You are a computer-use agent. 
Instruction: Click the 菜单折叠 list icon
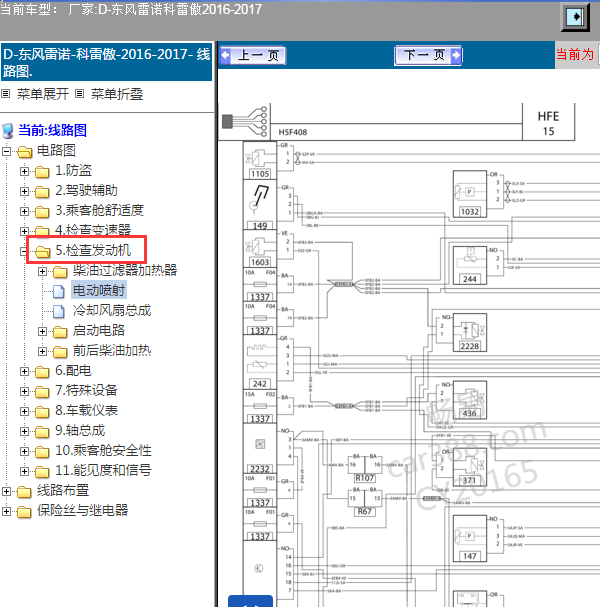click(79, 94)
